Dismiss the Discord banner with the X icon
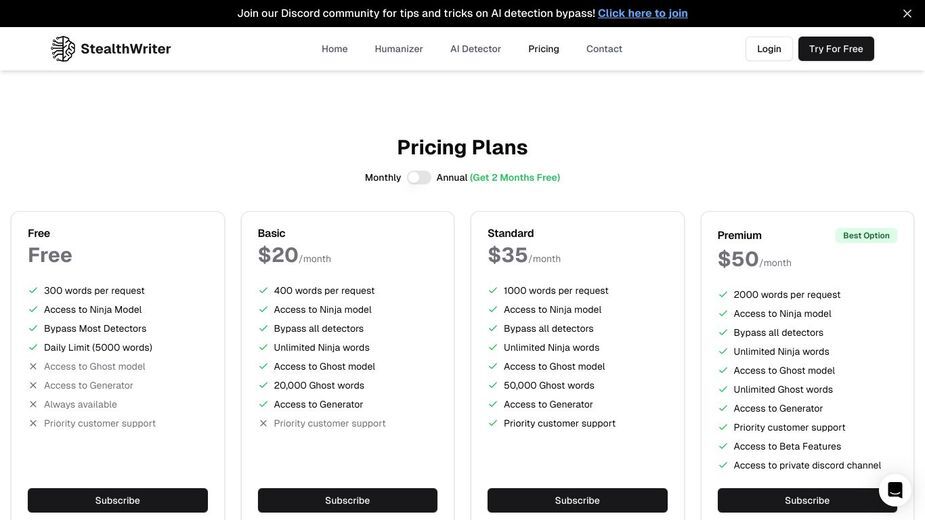Screen dimensions: 925x520 click(x=907, y=14)
